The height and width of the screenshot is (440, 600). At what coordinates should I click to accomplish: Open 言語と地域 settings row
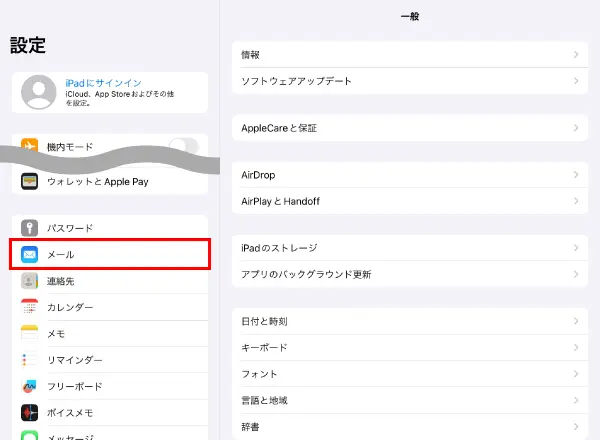coord(410,401)
